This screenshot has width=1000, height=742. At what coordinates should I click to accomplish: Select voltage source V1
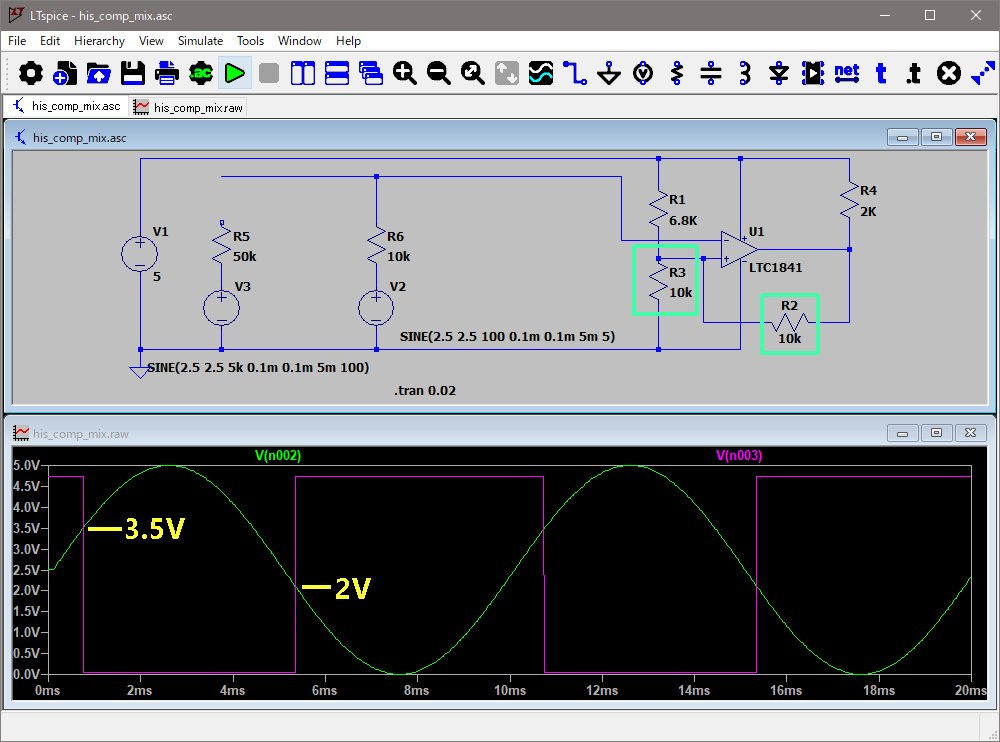click(x=140, y=254)
